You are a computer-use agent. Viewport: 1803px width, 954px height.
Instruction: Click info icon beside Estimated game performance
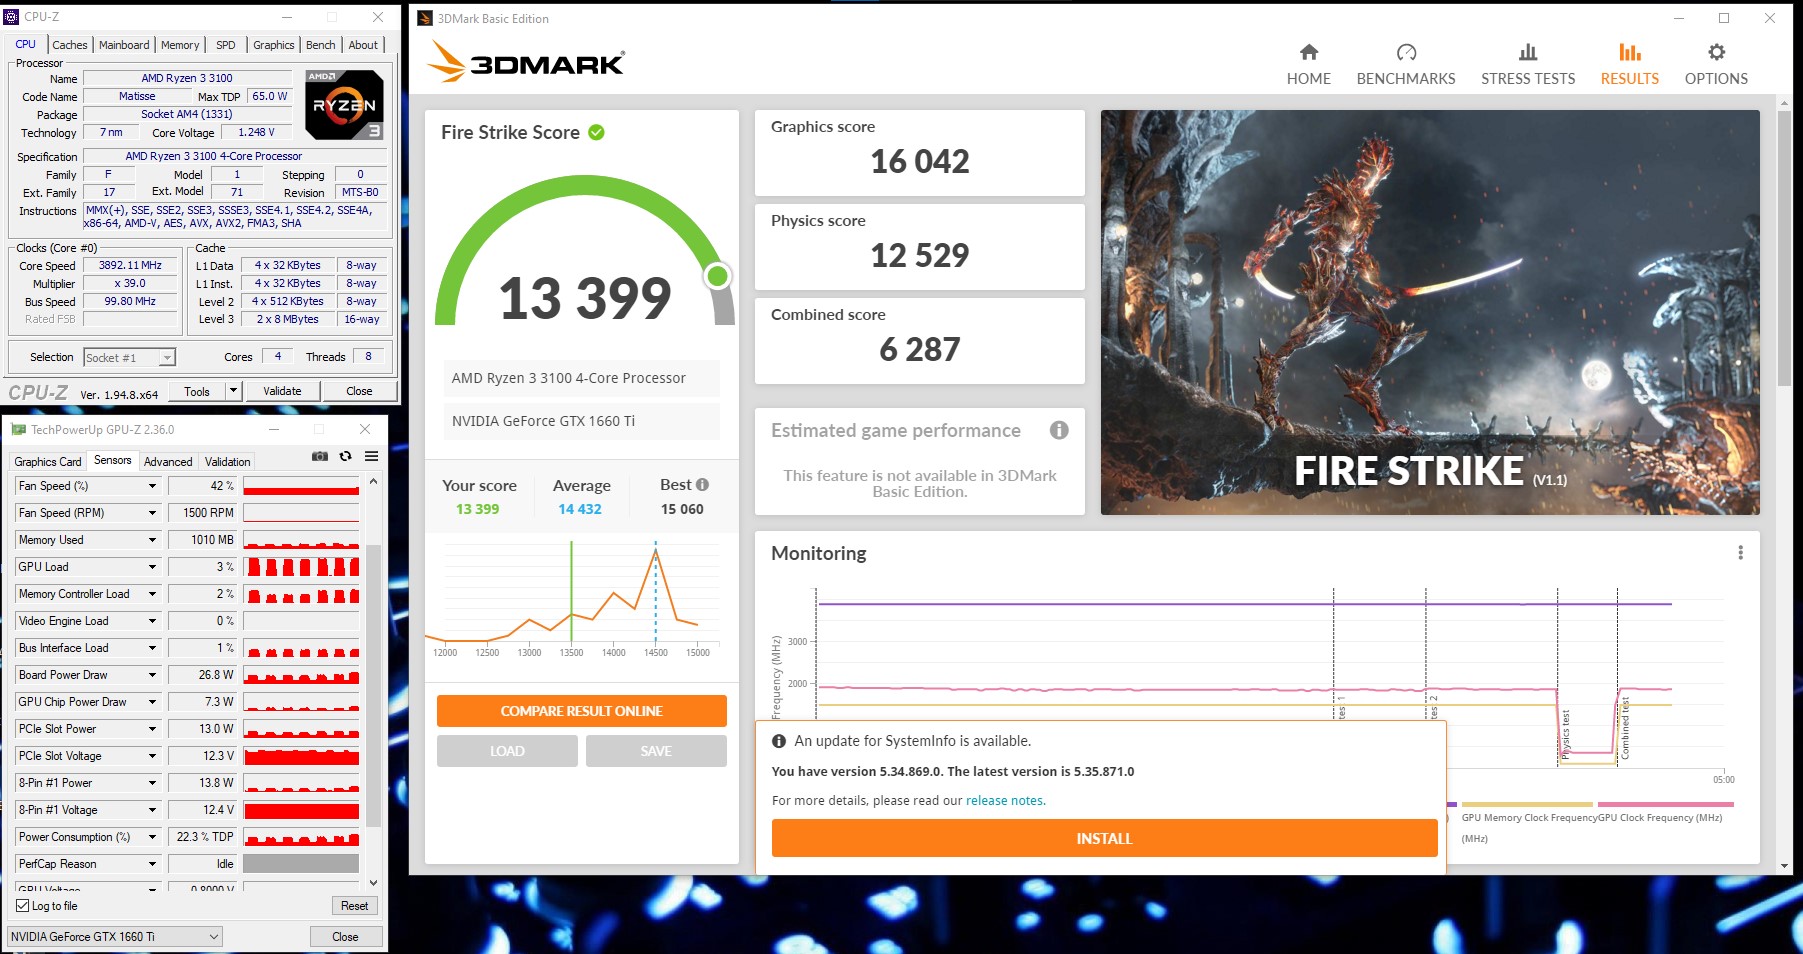[1059, 430]
